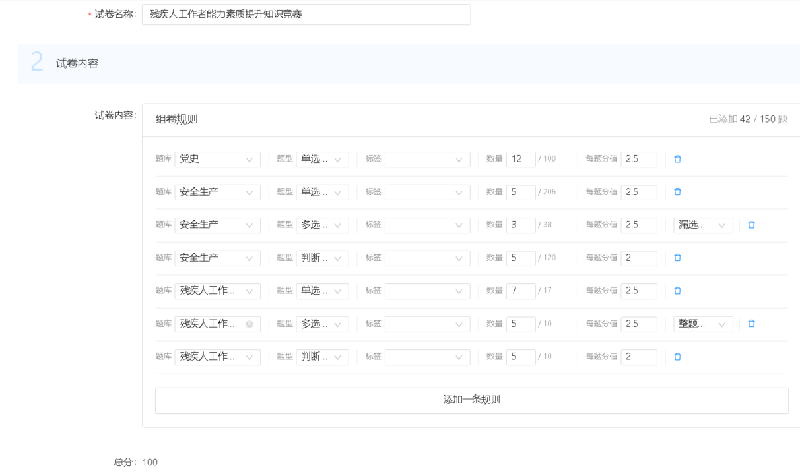Expand question type dropdown in the 党史 row
Image resolution: width=800 pixels, height=476 pixels.
(322, 159)
